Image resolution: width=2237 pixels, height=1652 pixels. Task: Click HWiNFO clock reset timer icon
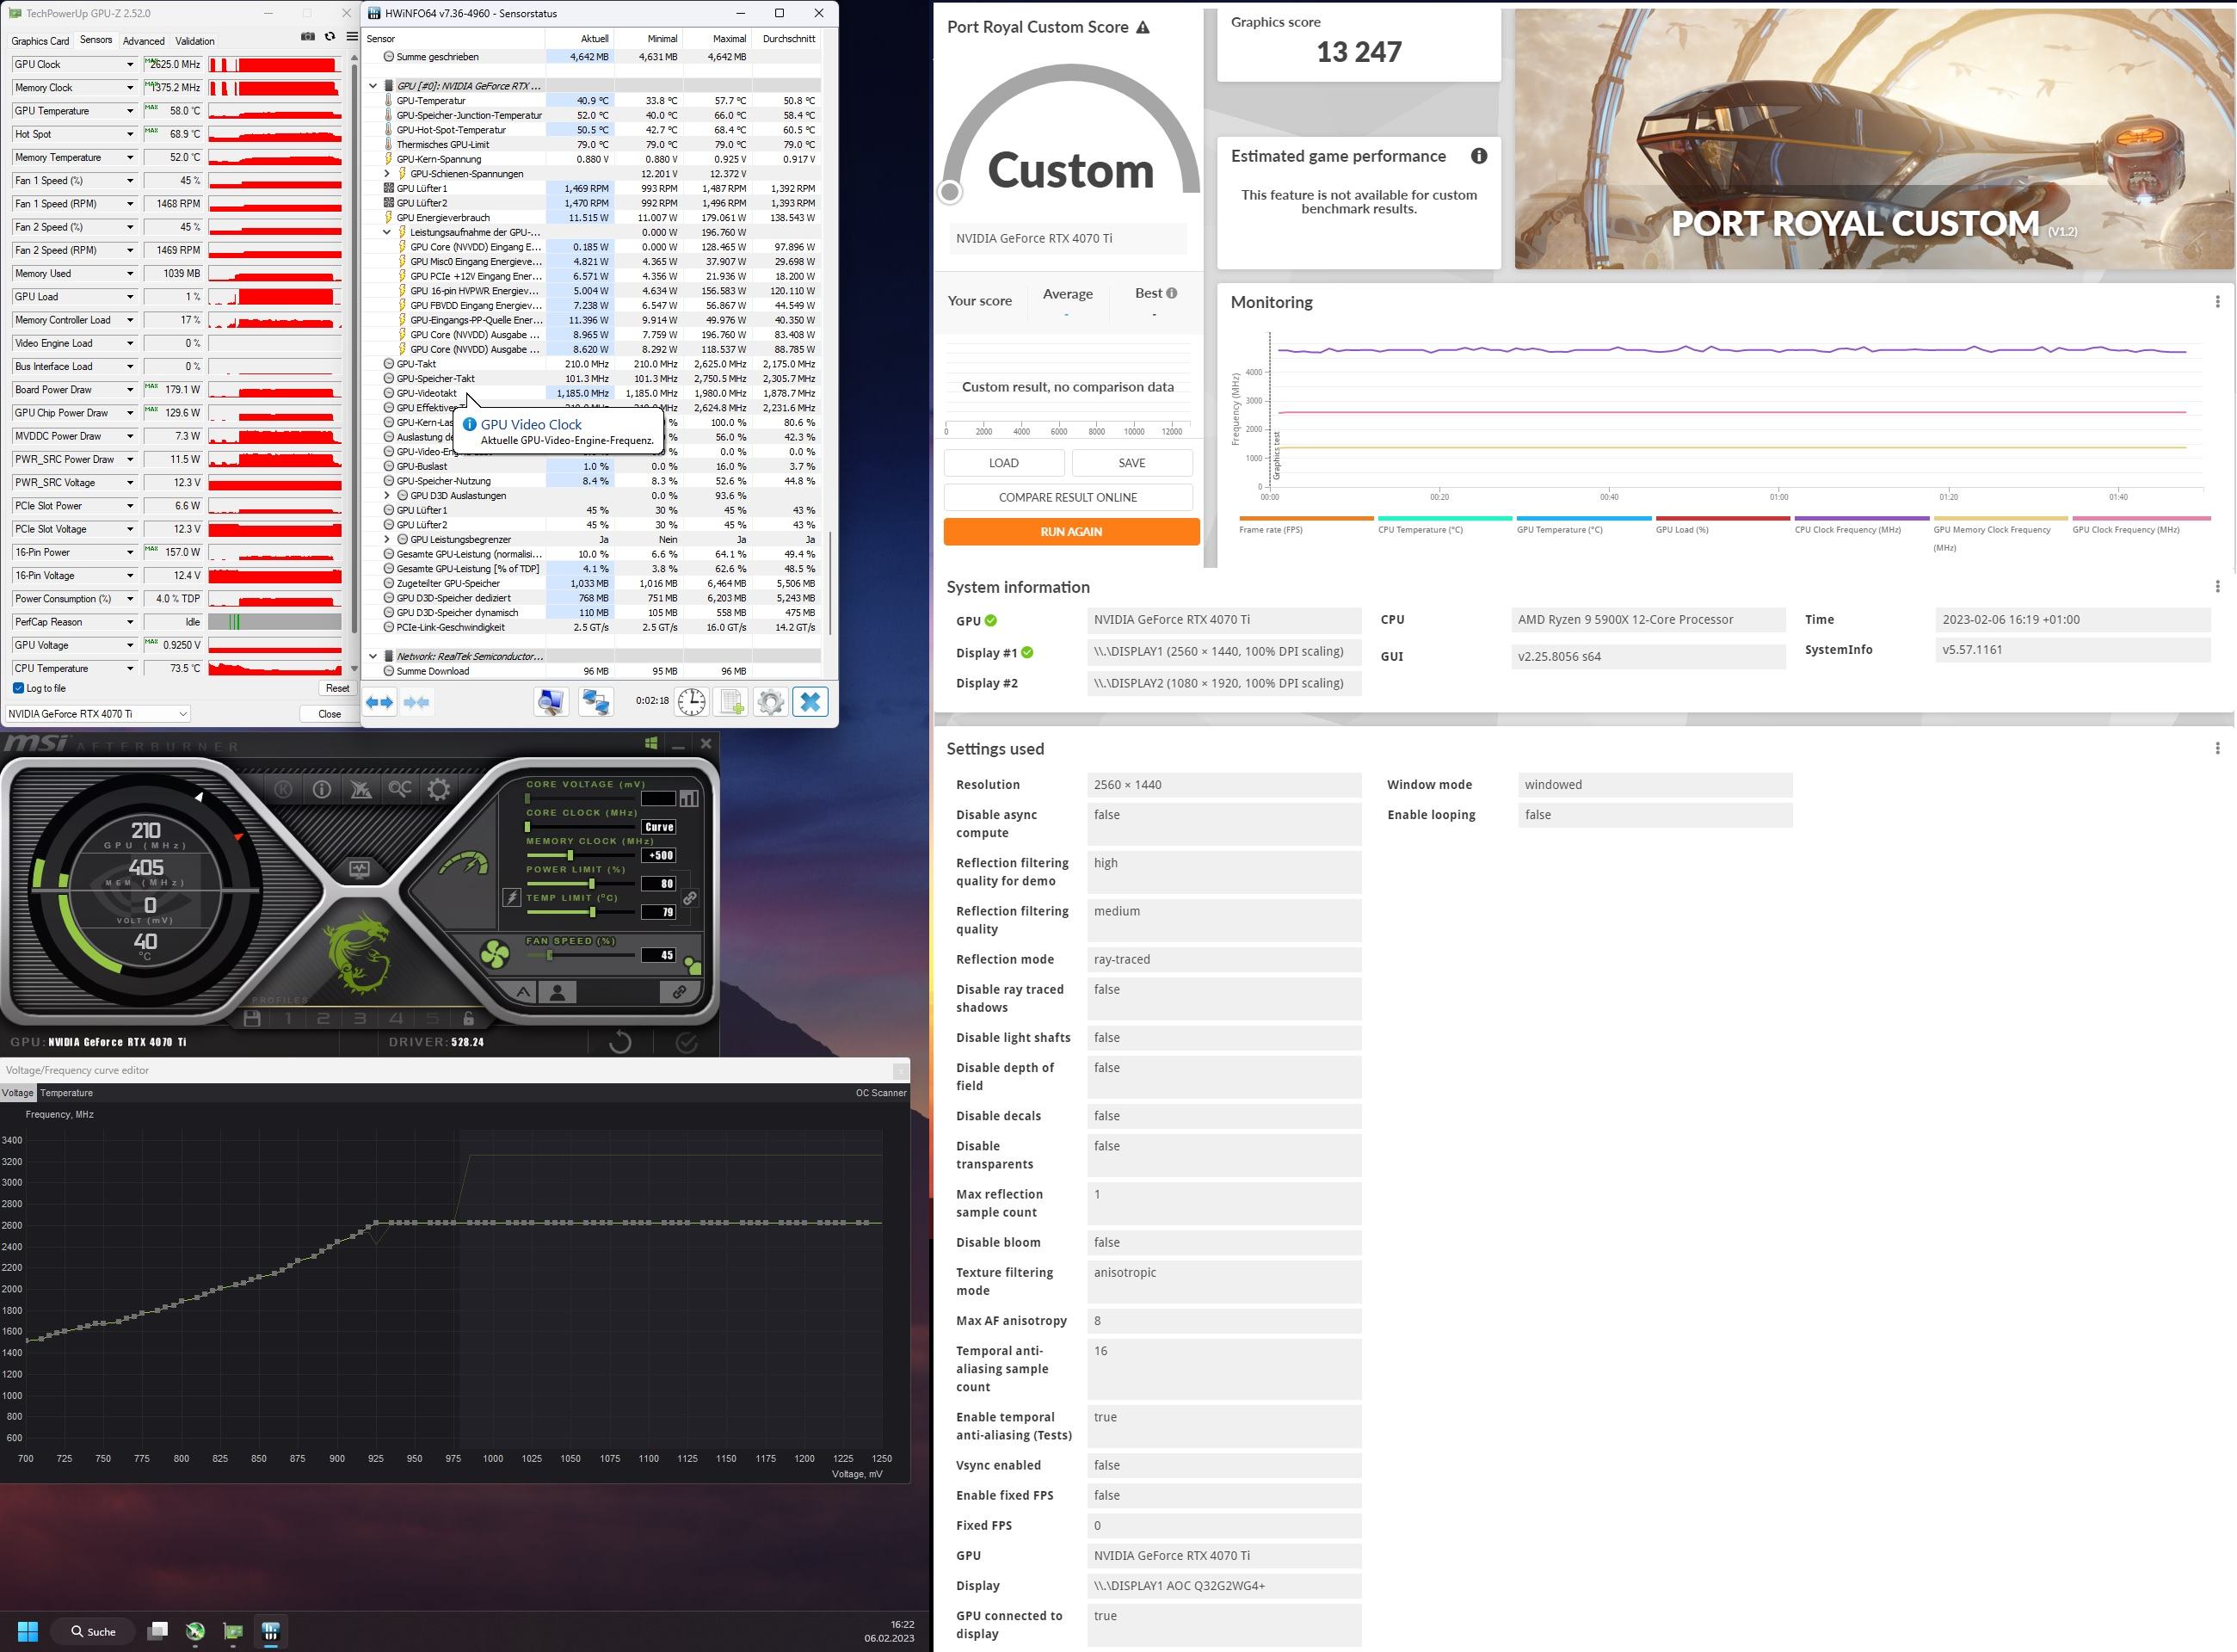point(691,702)
